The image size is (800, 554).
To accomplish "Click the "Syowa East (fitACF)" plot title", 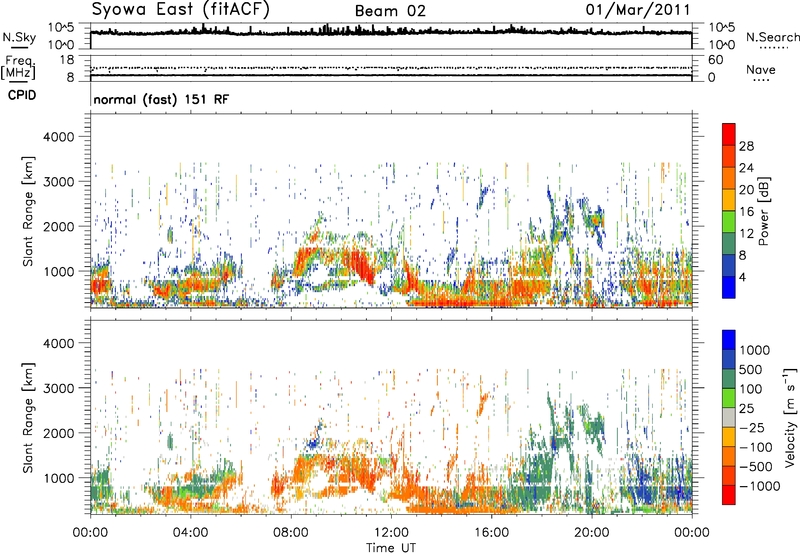I will 180,10.
